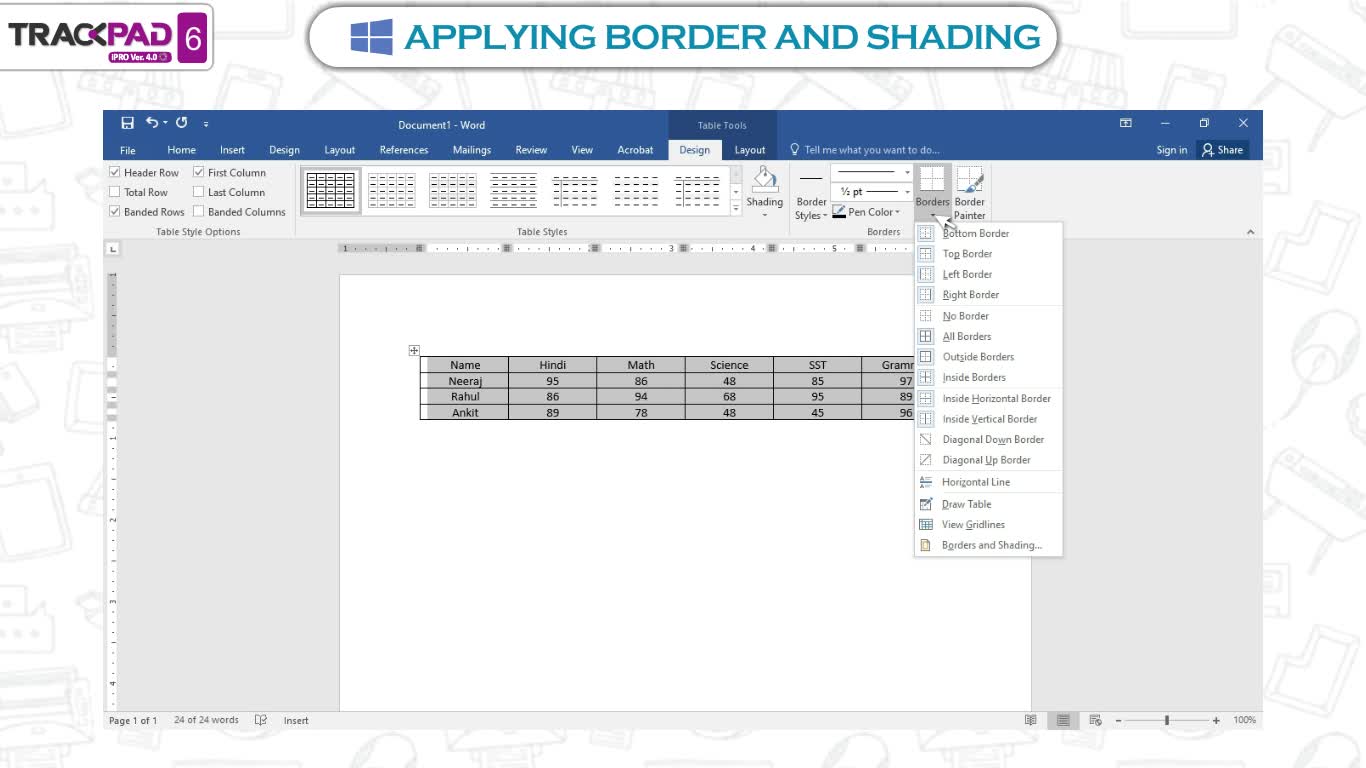1366x768 pixels.
Task: Apply Outside Borders option
Action: tap(988, 357)
